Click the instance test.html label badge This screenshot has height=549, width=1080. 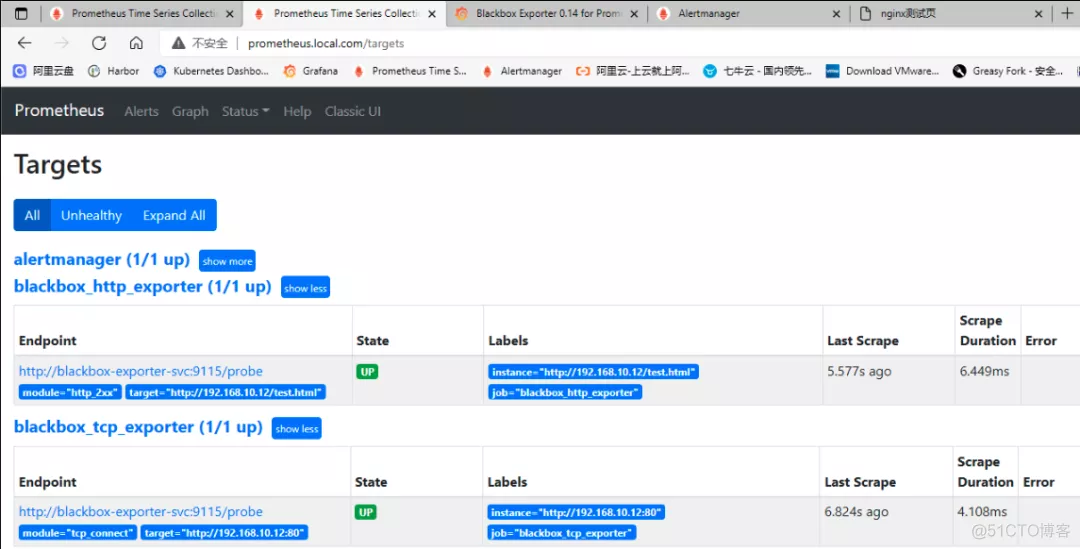(x=594, y=372)
